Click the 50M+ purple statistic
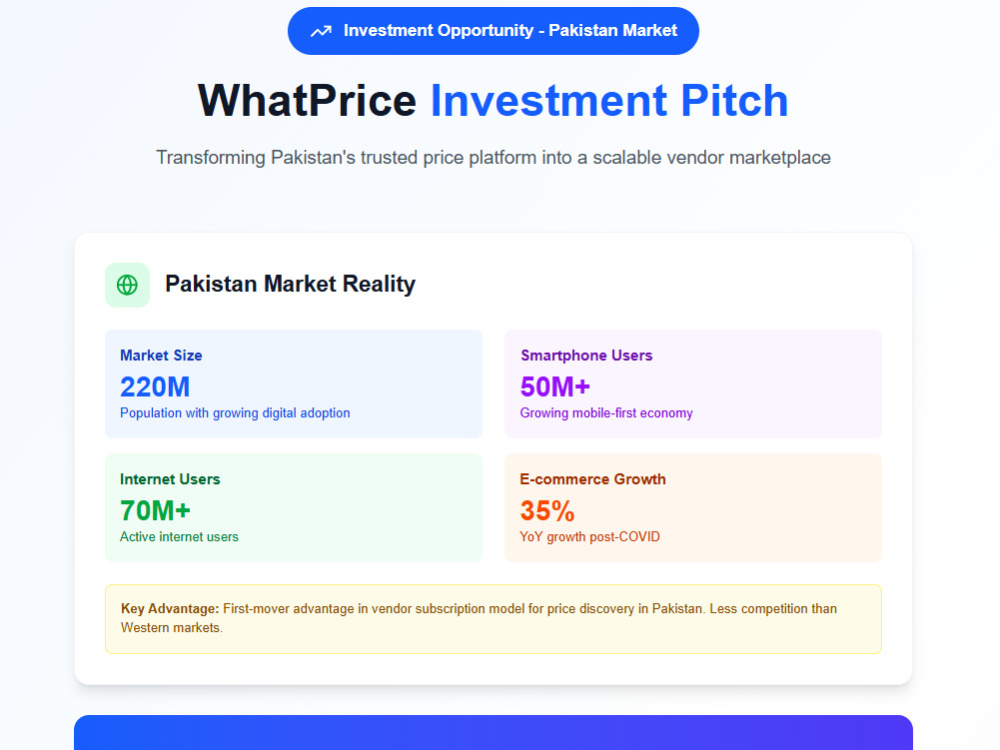The image size is (1000, 750). 555,386
